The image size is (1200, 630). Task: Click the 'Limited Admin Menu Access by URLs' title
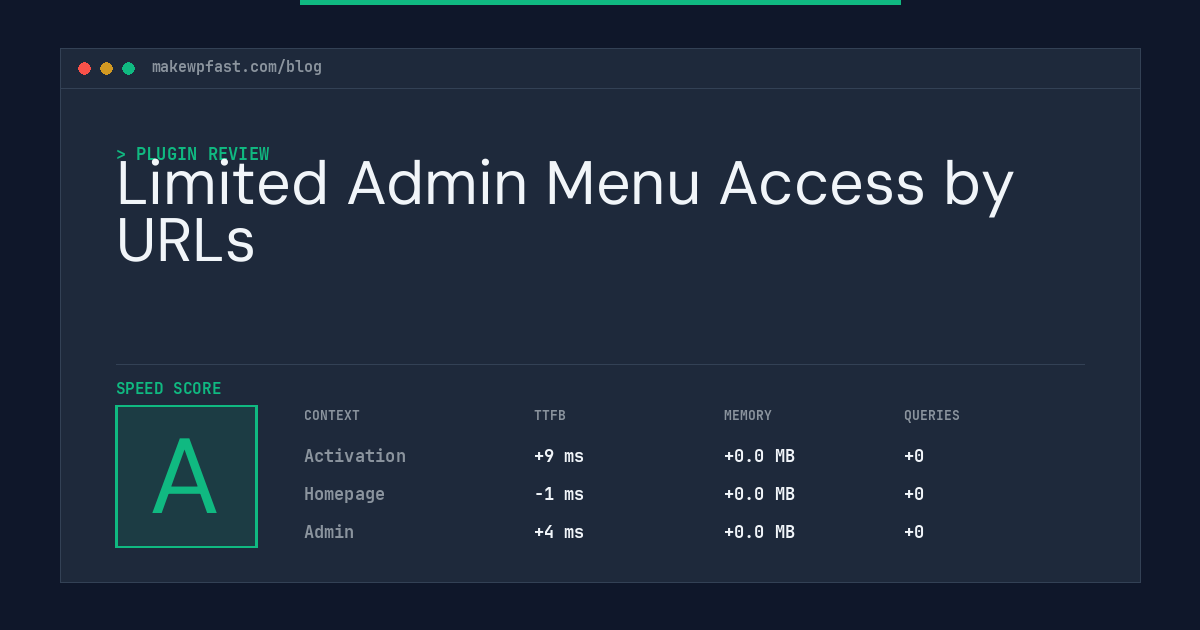pyautogui.click(x=565, y=212)
